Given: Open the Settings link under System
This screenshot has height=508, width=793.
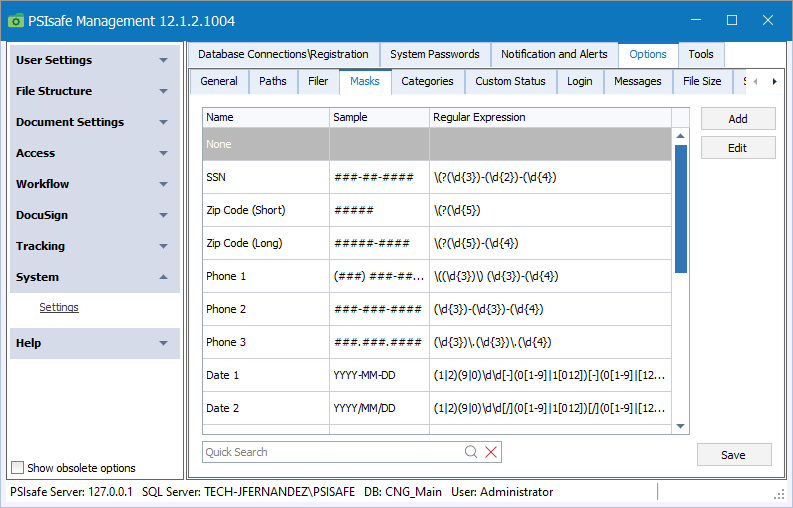Looking at the screenshot, I should point(59,307).
